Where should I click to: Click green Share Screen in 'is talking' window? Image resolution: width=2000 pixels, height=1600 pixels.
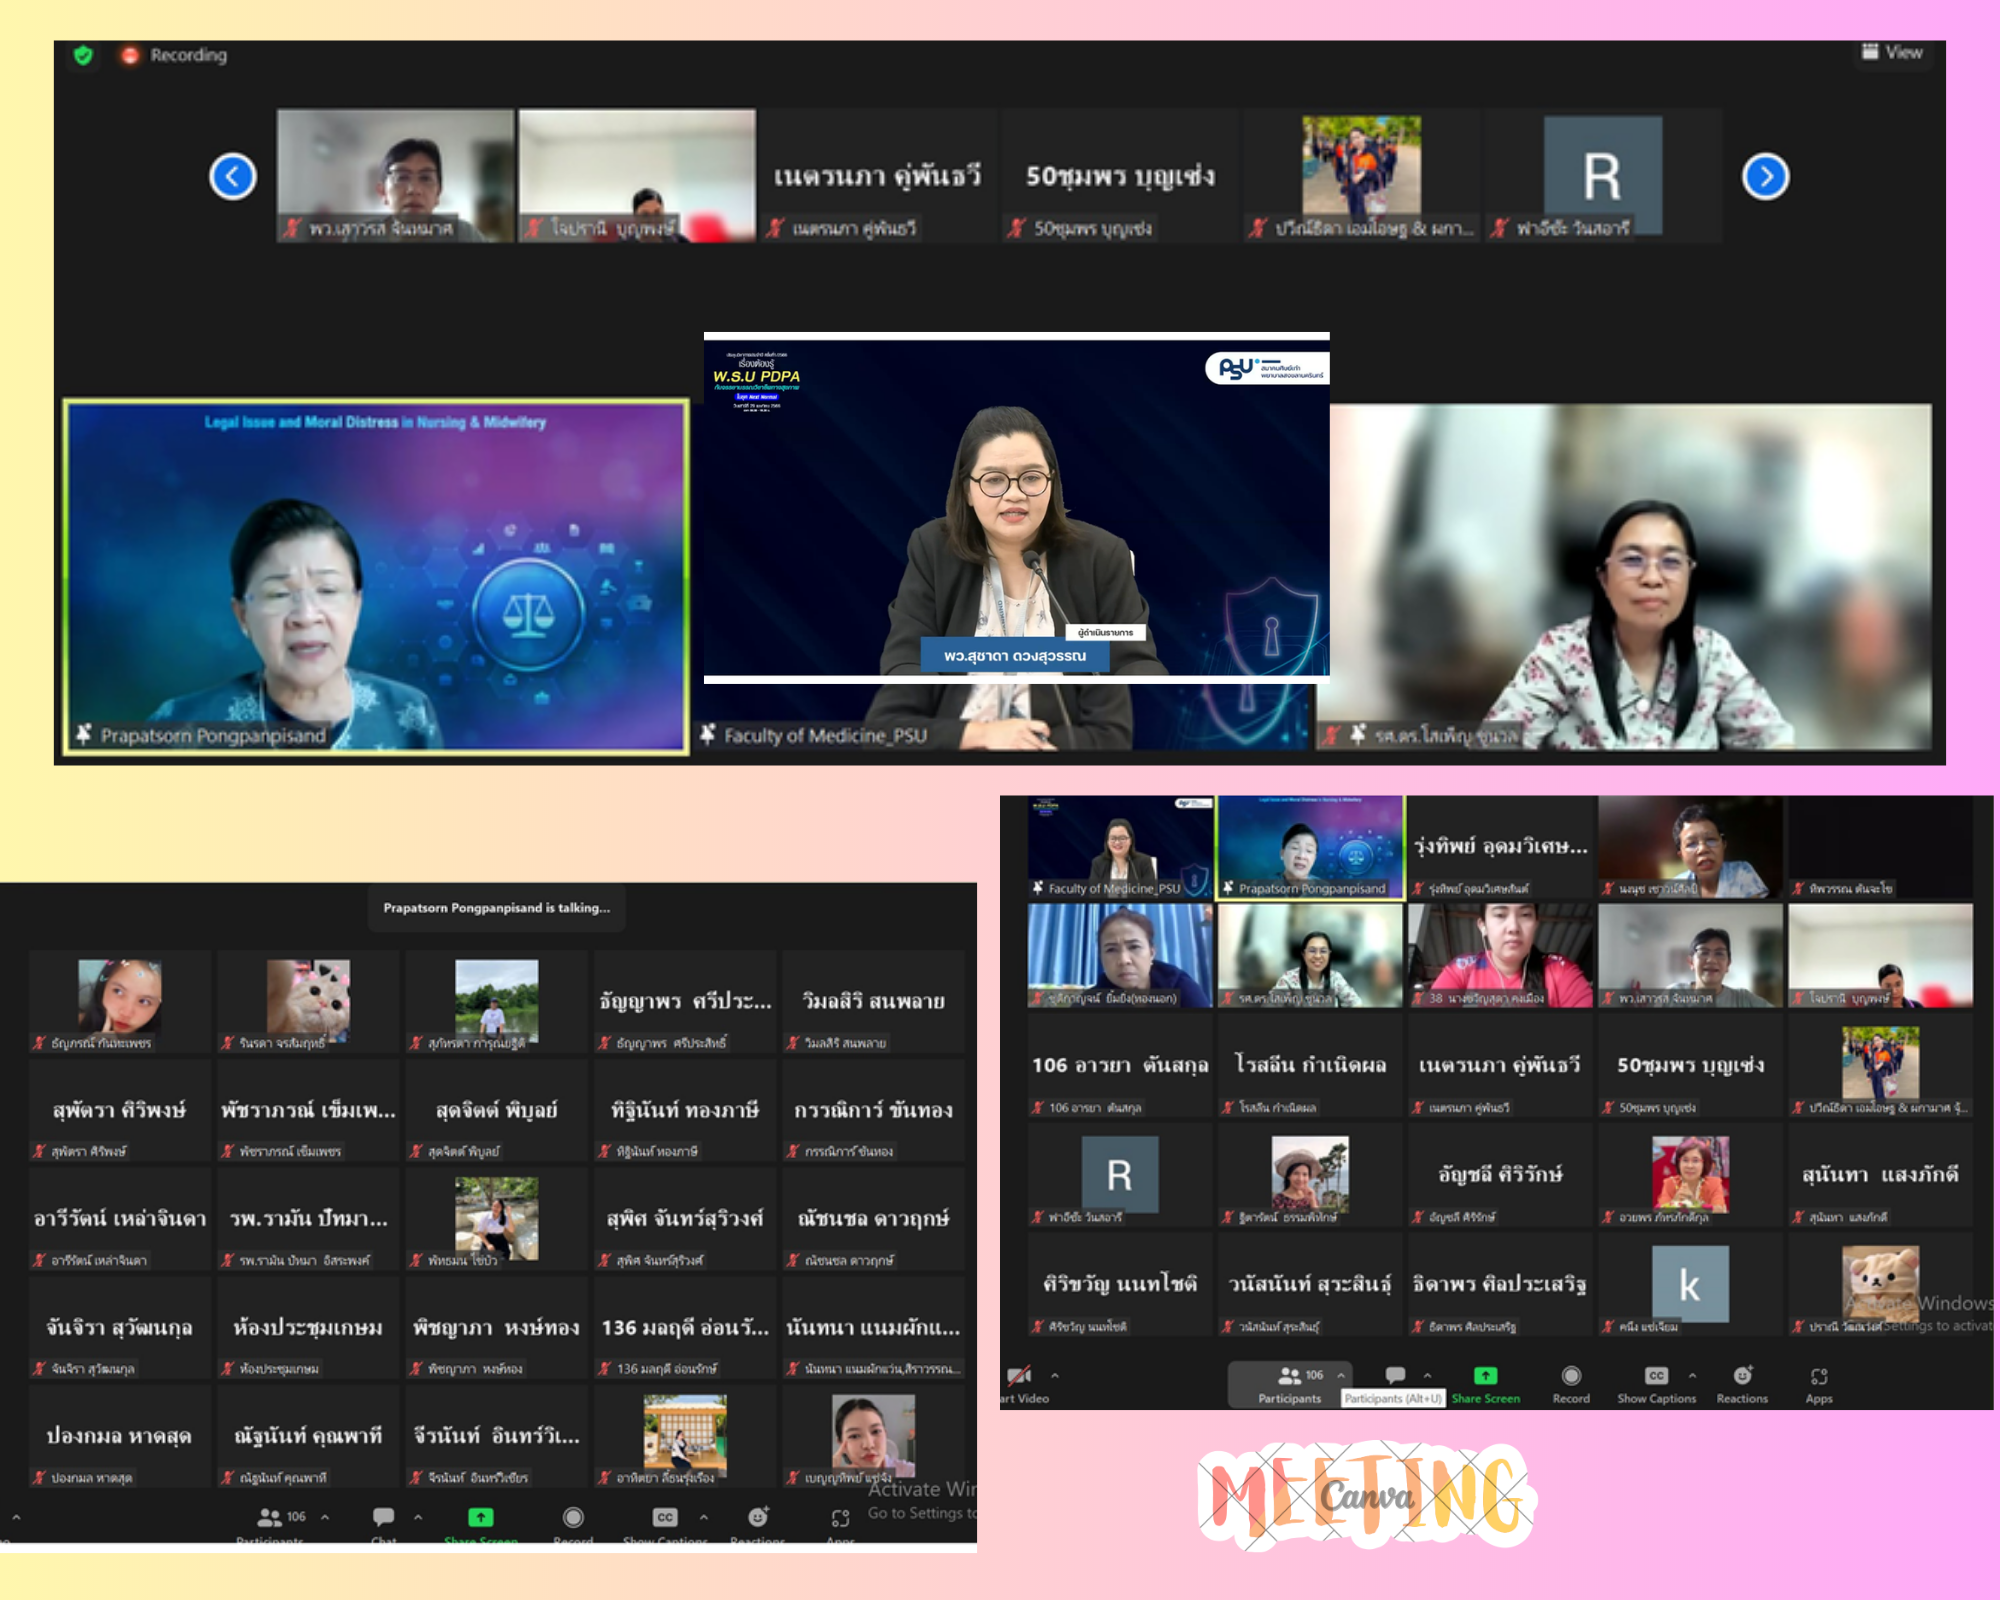(481, 1517)
